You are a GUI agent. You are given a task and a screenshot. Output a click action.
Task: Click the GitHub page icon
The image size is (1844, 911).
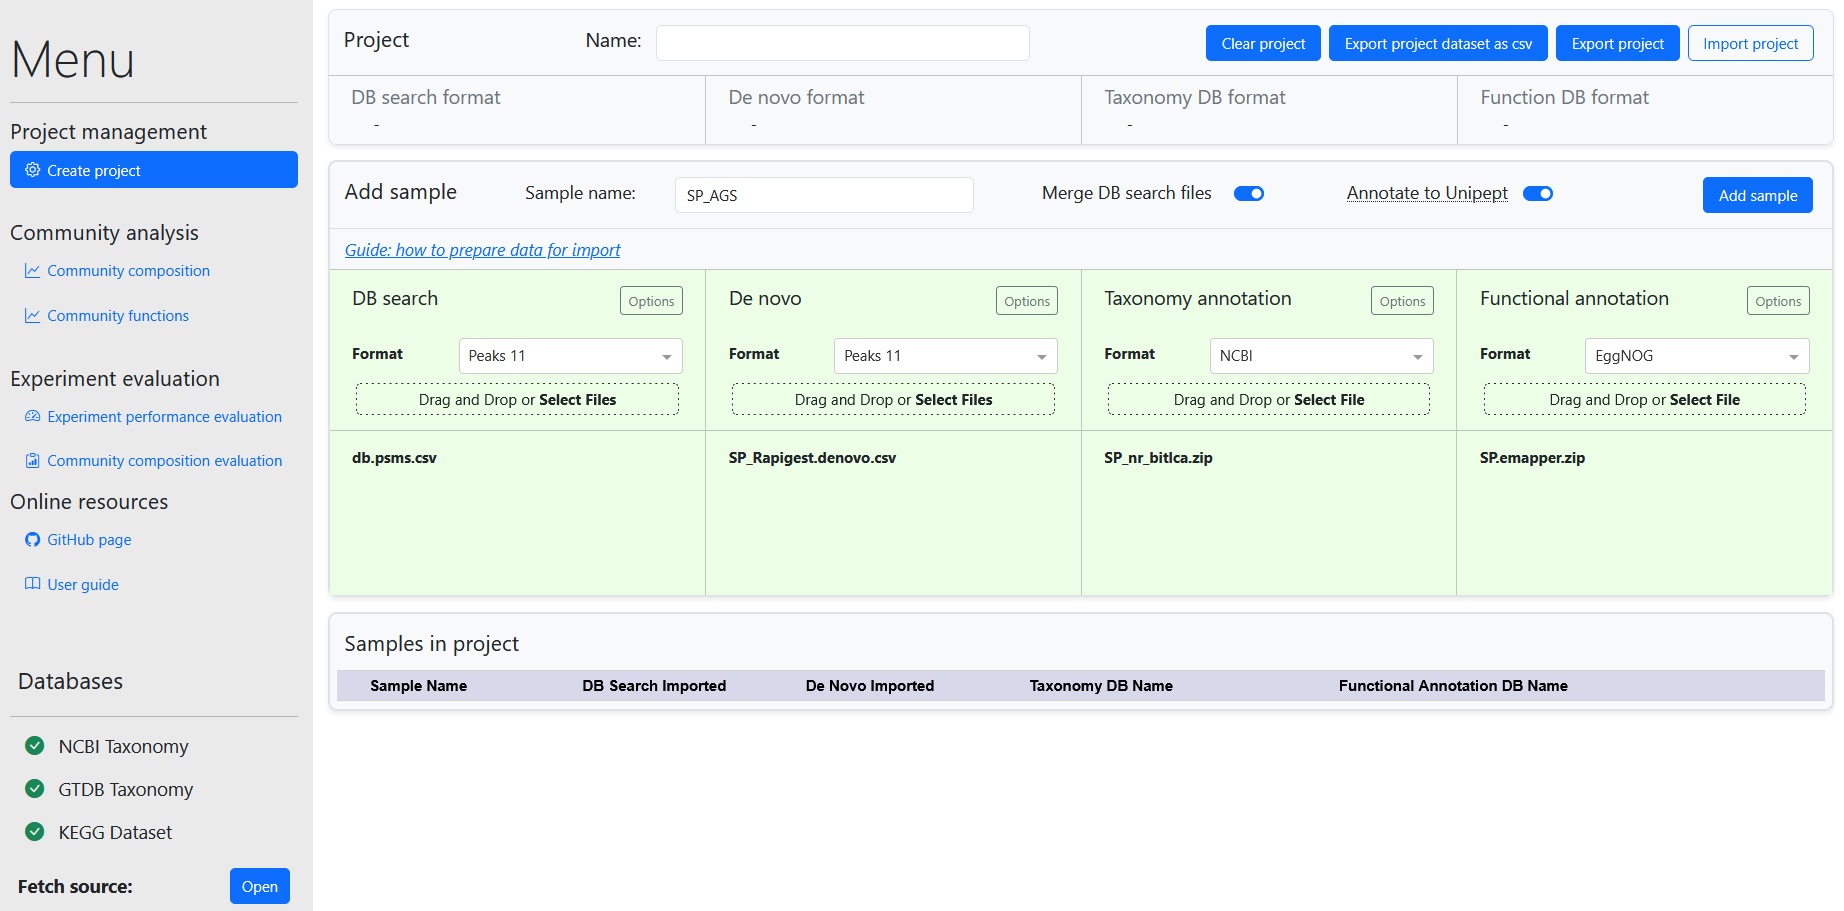(x=32, y=540)
